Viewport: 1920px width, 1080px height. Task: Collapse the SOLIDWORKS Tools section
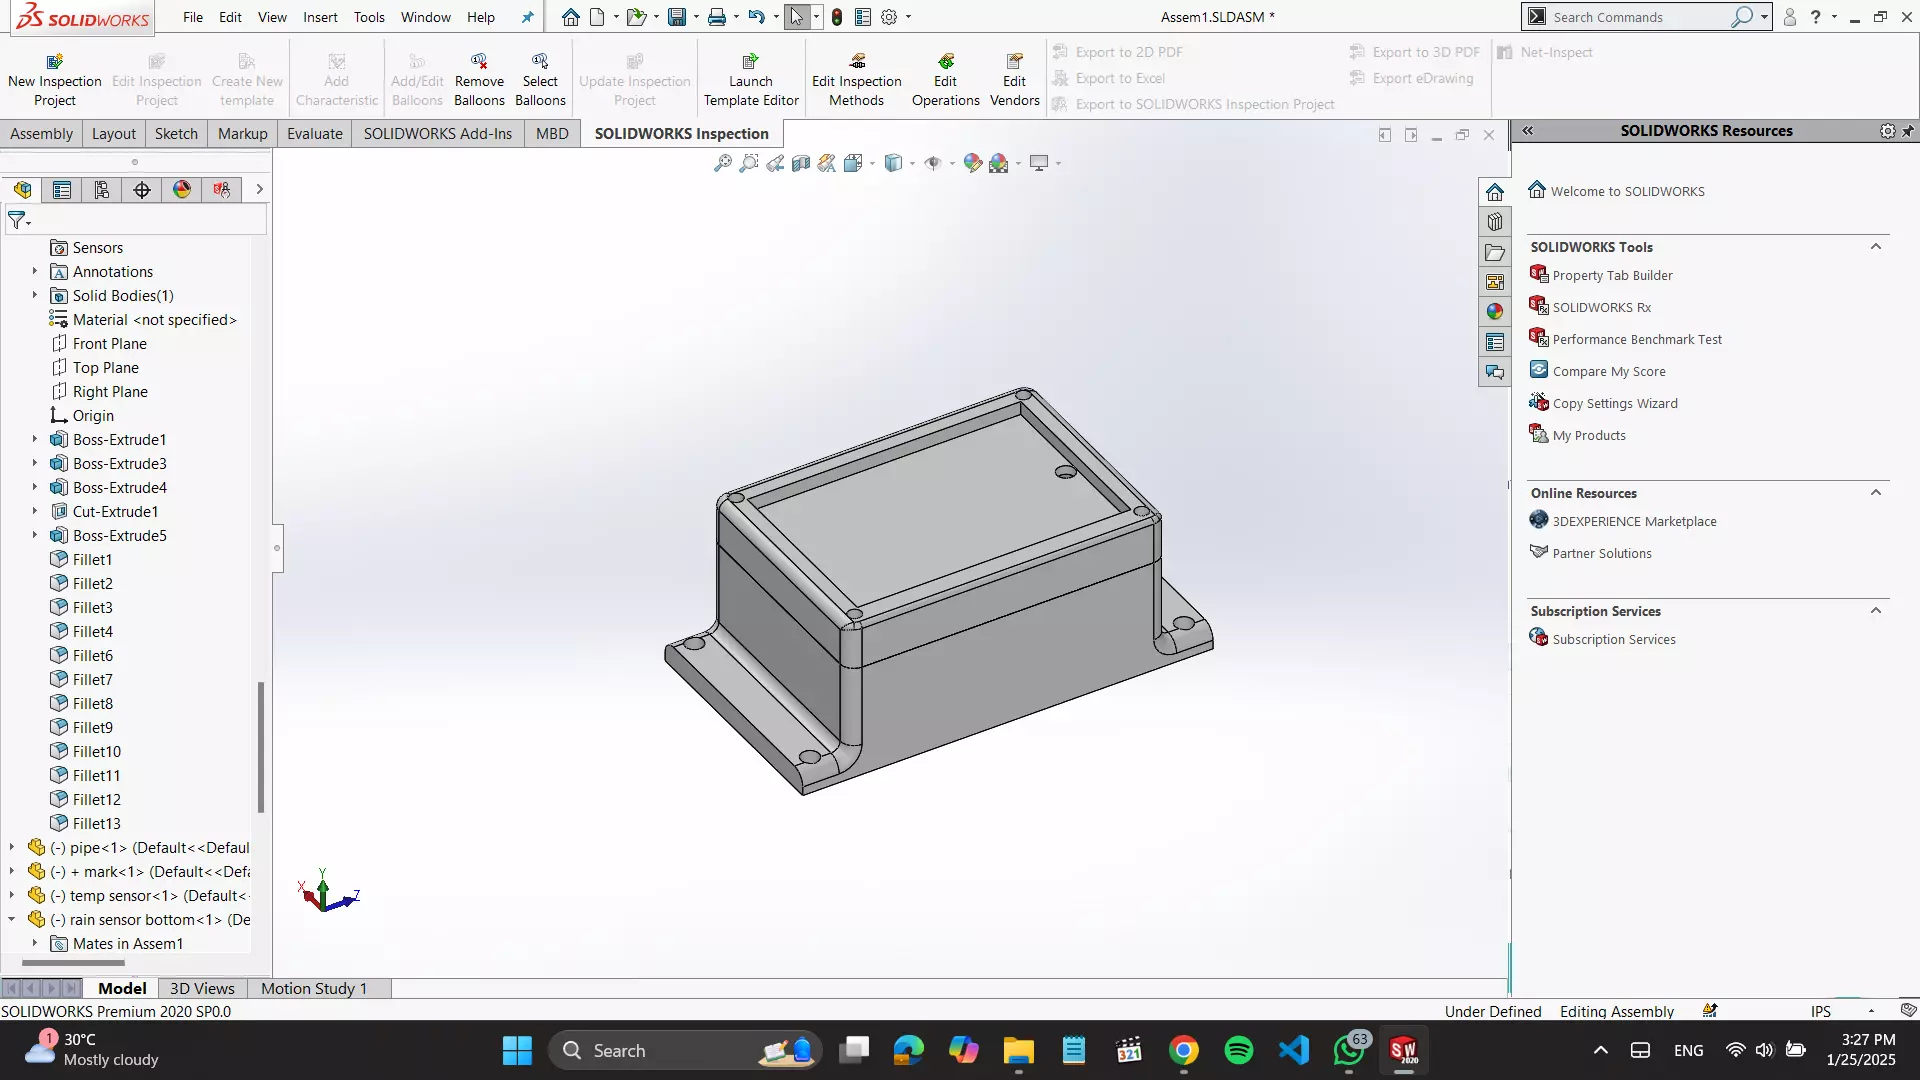(x=1876, y=247)
